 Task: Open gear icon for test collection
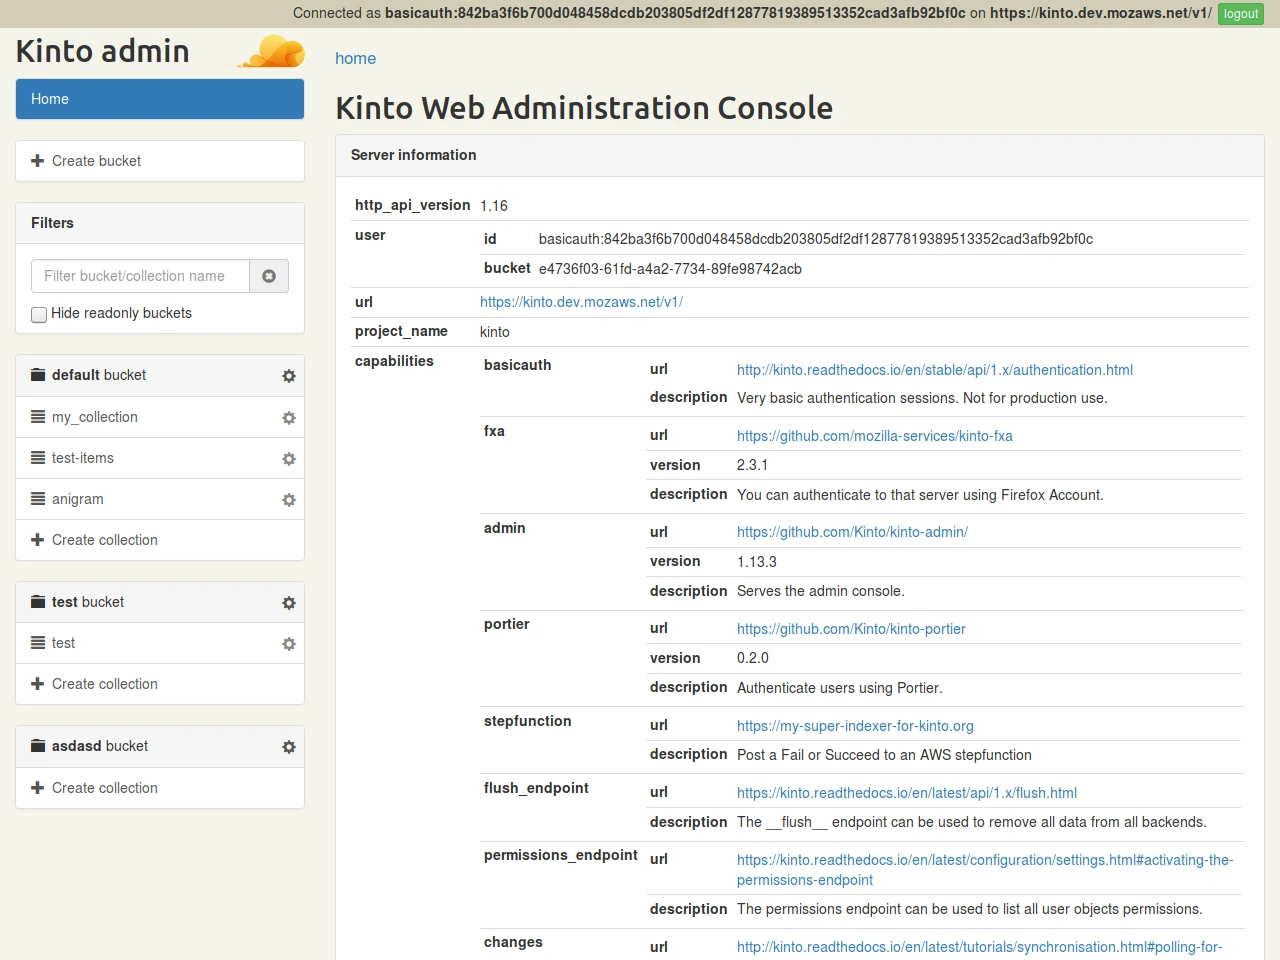click(289, 644)
